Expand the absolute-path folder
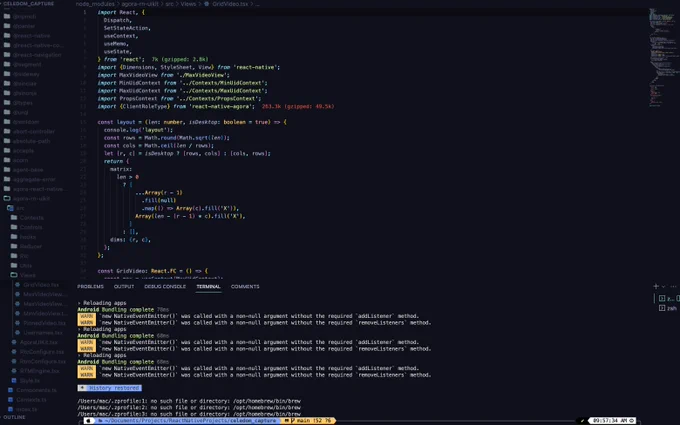This screenshot has width=680, height=425. (31, 141)
